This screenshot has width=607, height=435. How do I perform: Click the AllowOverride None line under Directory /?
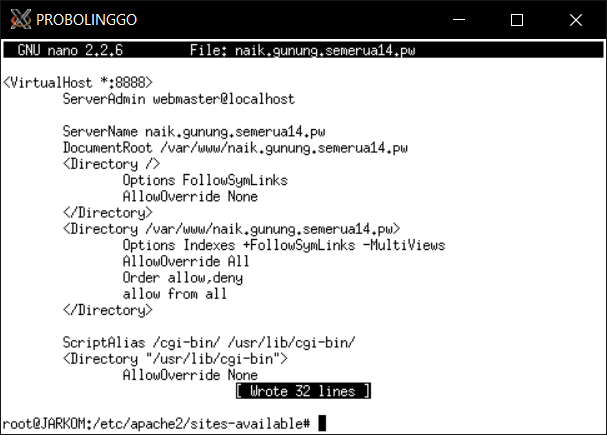point(190,197)
